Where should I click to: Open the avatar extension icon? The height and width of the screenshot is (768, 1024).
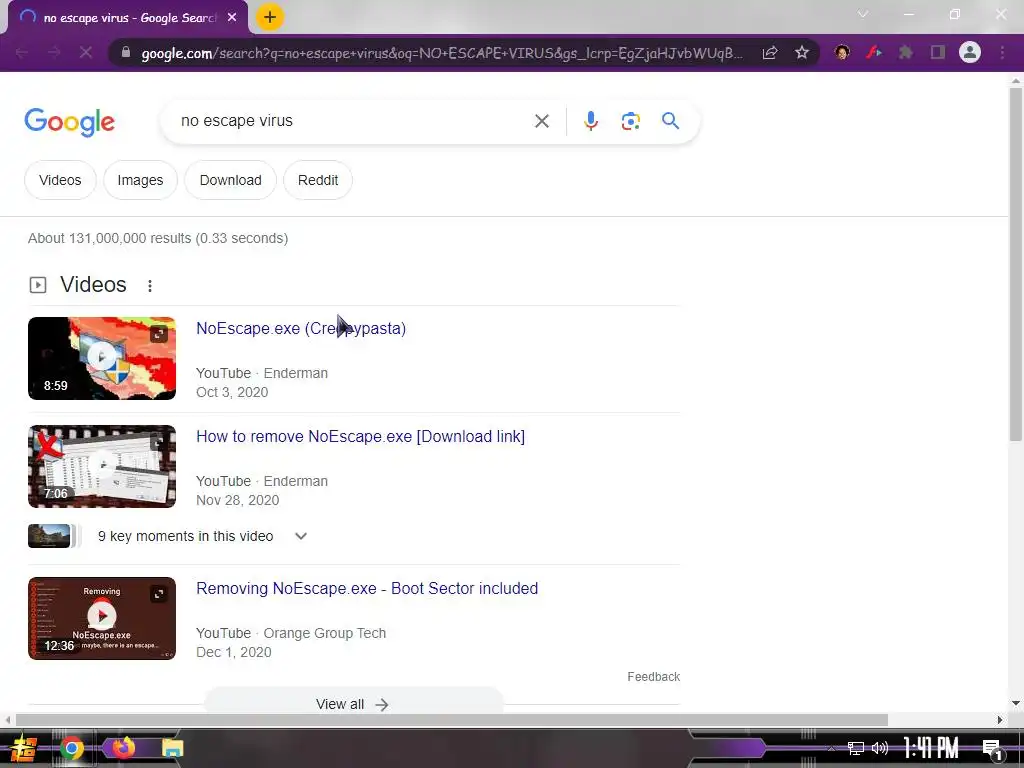[x=842, y=52]
